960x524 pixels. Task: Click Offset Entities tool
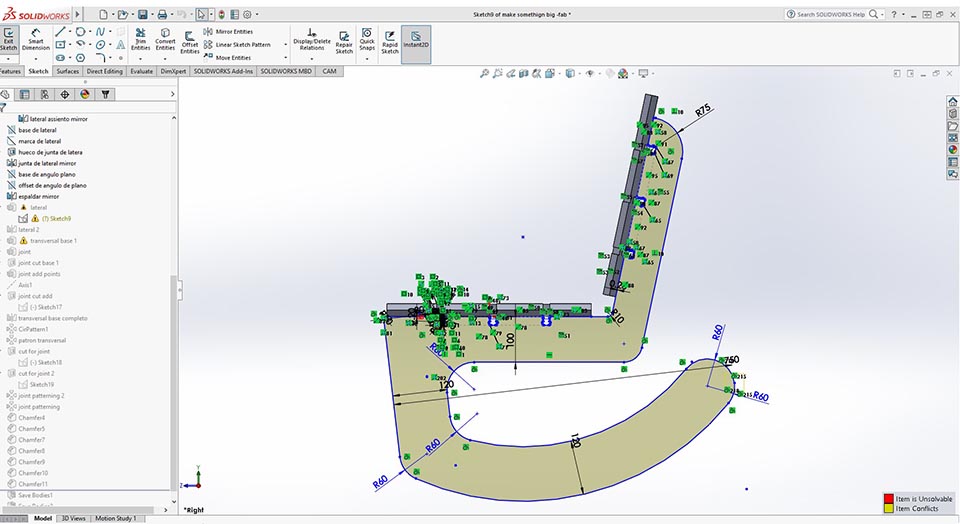click(x=190, y=42)
